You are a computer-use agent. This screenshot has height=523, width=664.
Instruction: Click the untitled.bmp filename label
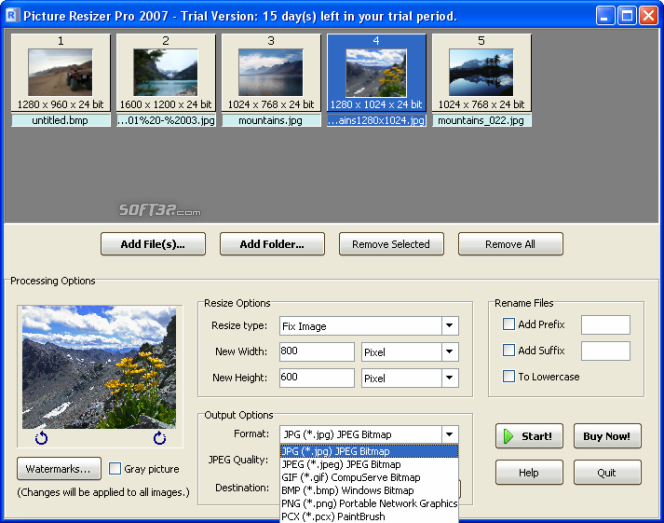(x=60, y=120)
